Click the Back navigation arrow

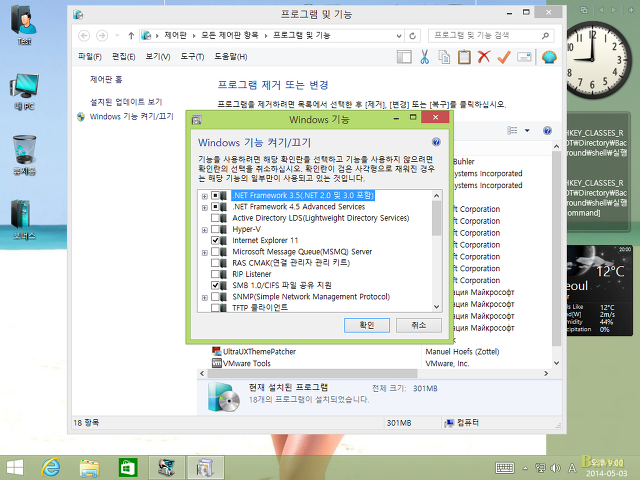(84, 36)
